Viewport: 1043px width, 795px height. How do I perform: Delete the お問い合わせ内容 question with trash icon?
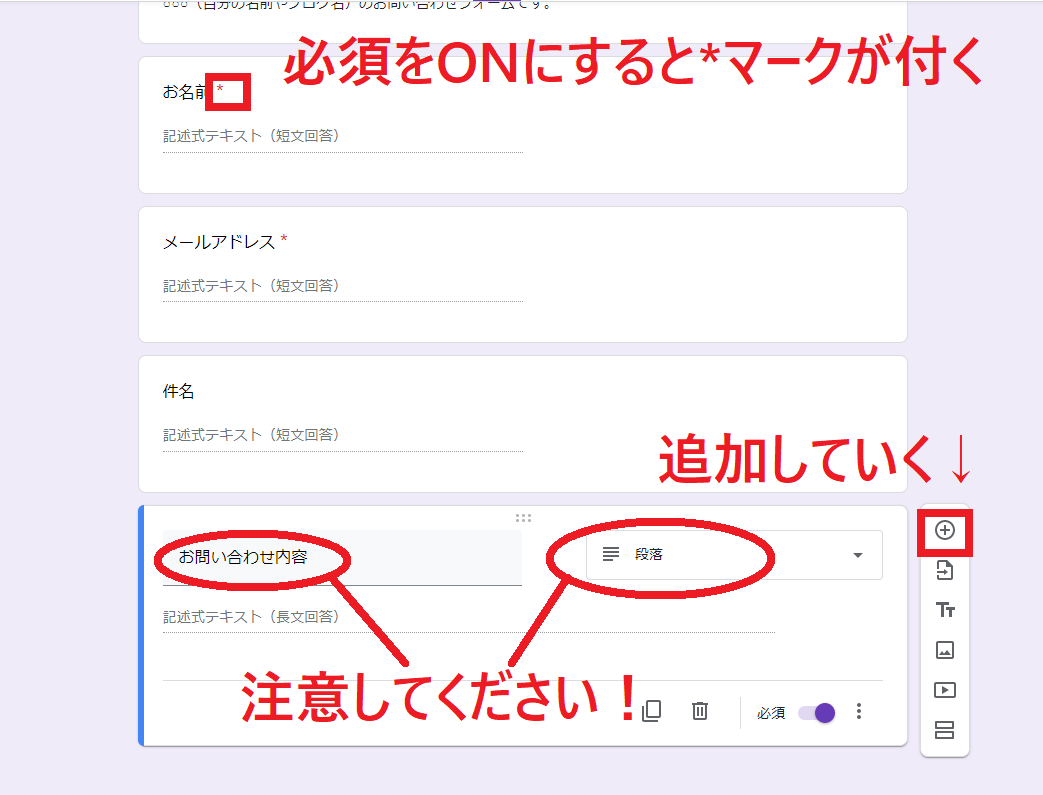click(699, 711)
